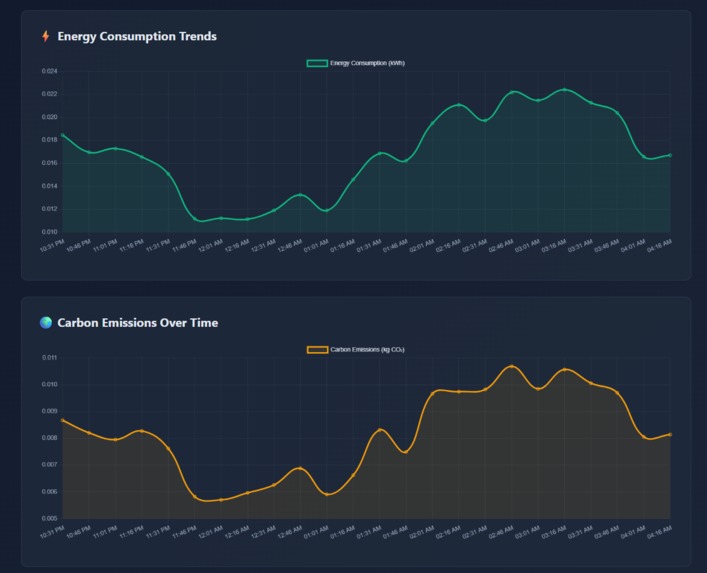
Task: Click the carbon data point at 10:31 PM
Action: [x=63, y=420]
